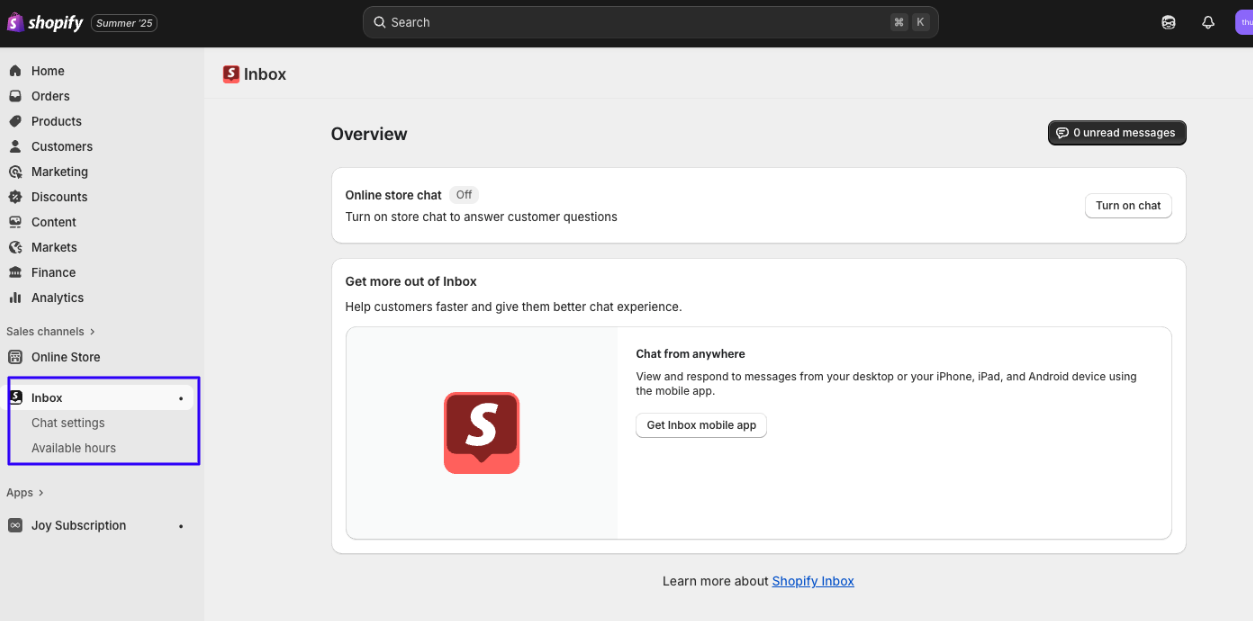Click the large Inbox chat bubble image

482,432
